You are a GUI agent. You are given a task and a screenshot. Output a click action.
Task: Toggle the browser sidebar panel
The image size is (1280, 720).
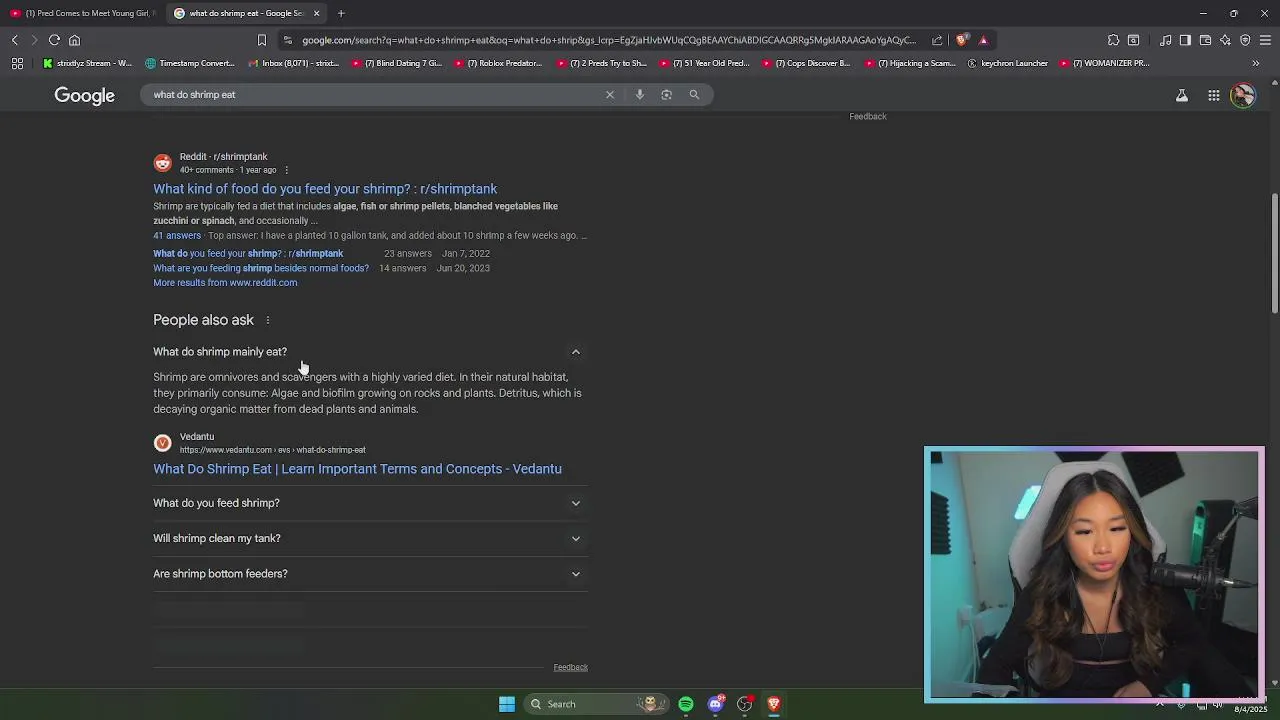(1185, 40)
